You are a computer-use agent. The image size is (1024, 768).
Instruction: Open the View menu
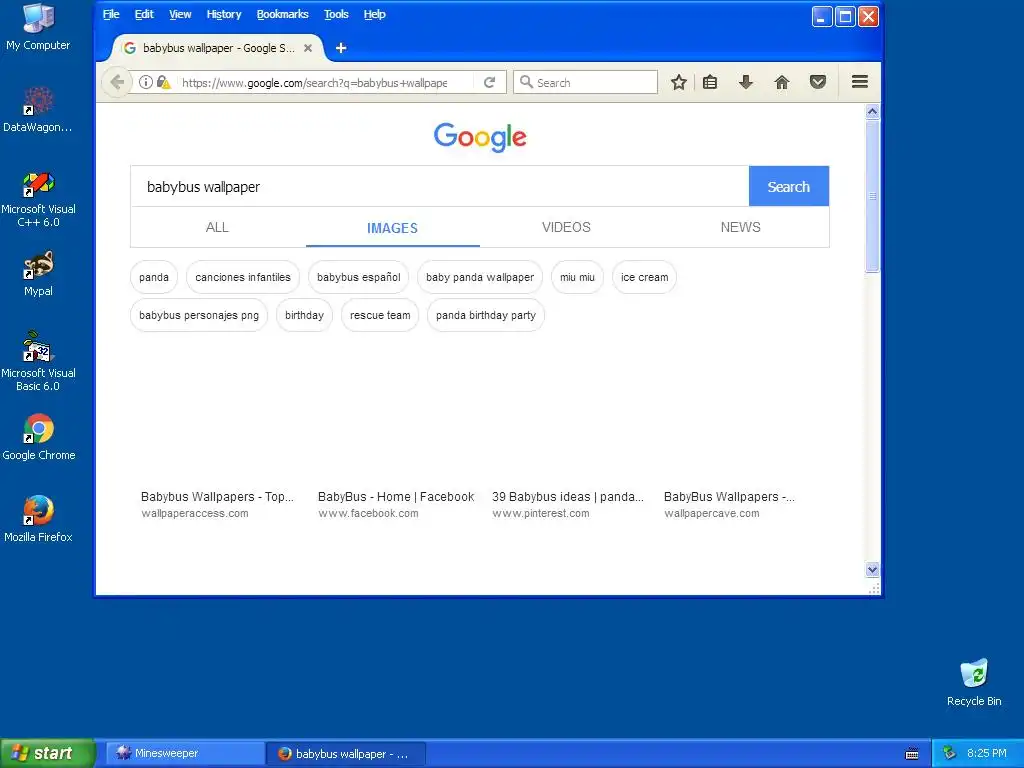pyautogui.click(x=180, y=14)
